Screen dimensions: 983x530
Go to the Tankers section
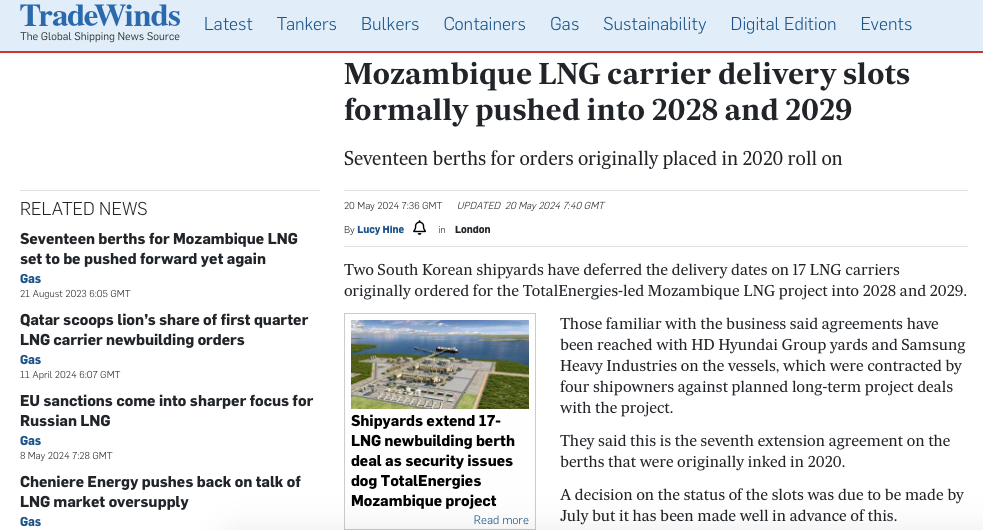click(x=307, y=24)
